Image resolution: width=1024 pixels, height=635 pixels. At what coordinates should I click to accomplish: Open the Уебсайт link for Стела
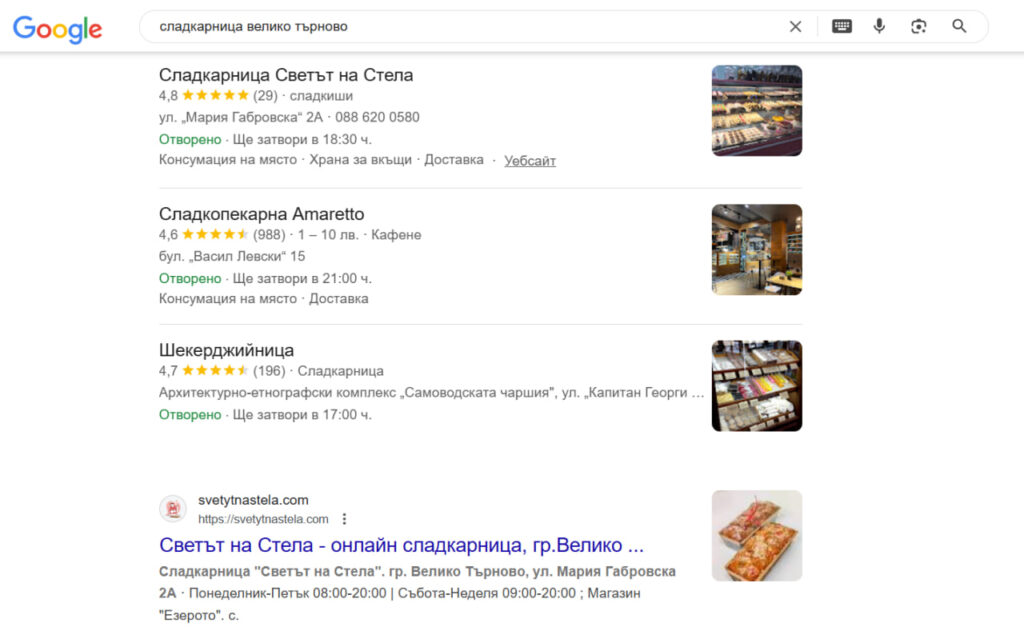point(530,161)
